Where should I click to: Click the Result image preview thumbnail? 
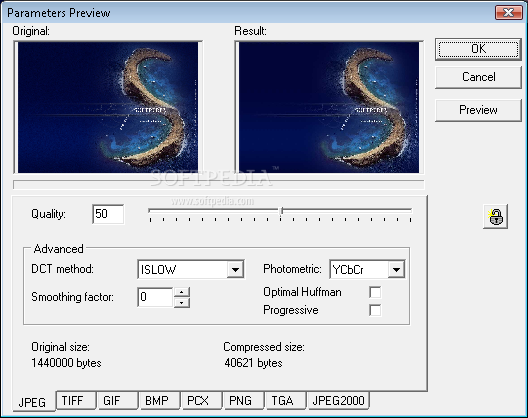pos(329,107)
